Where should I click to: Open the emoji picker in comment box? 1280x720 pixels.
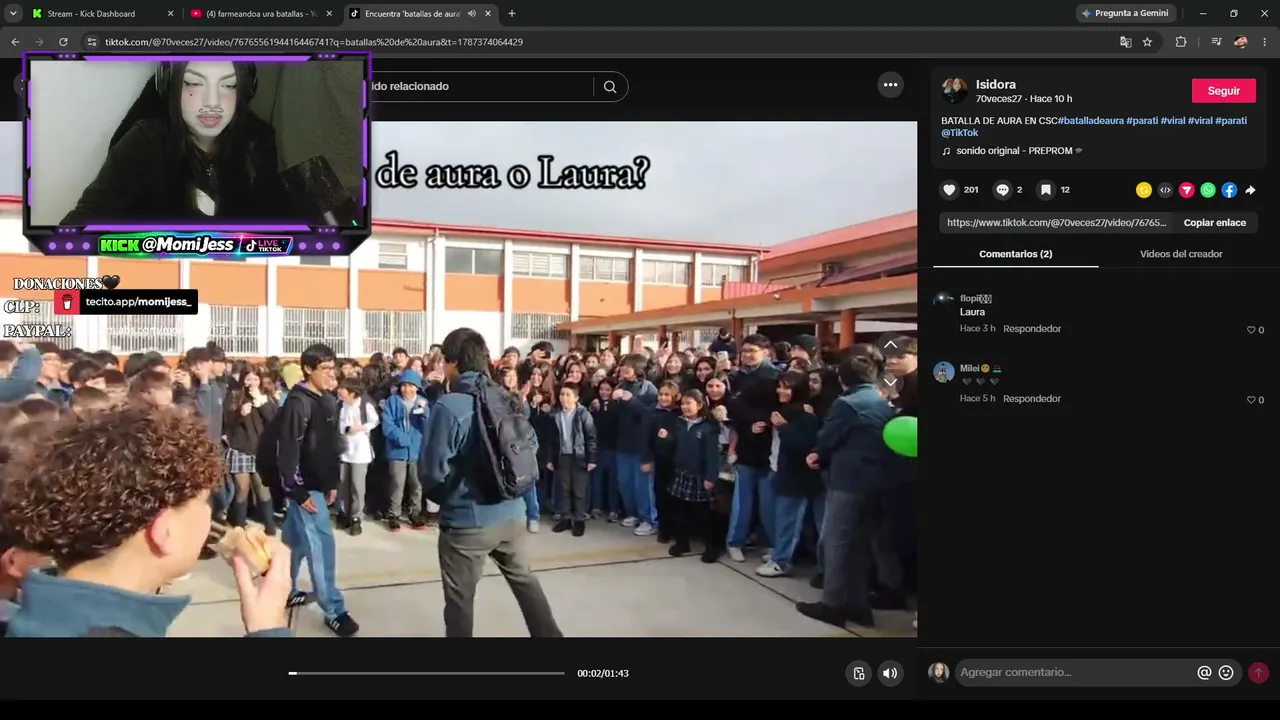[x=1226, y=673]
